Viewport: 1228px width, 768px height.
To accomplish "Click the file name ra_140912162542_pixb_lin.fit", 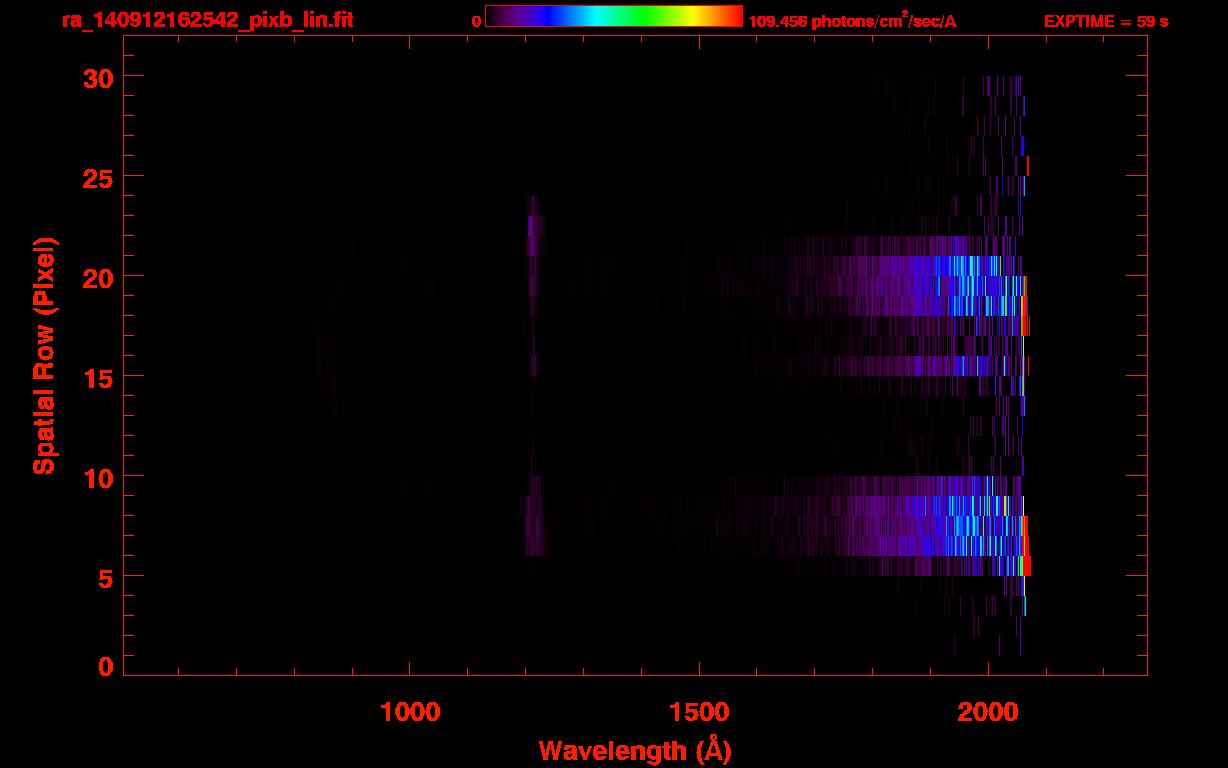I will point(207,20).
